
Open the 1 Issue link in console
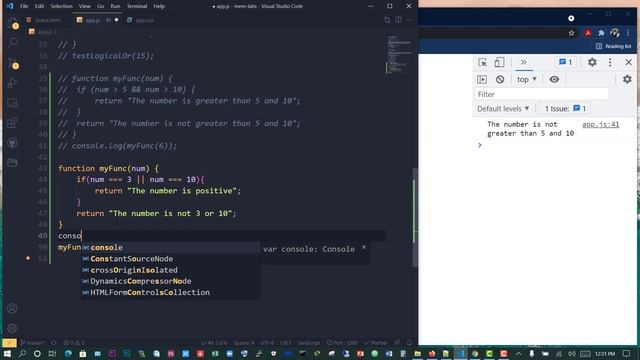click(565, 109)
